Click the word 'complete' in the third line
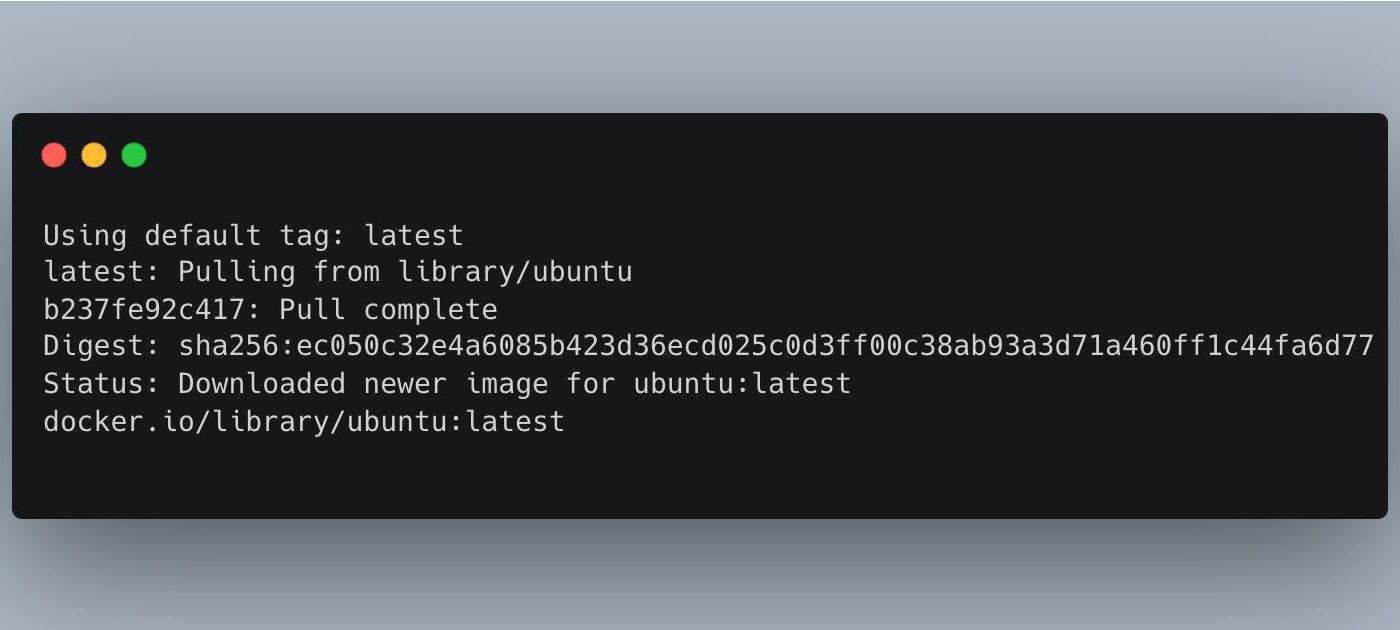1400x630 pixels. click(431, 311)
